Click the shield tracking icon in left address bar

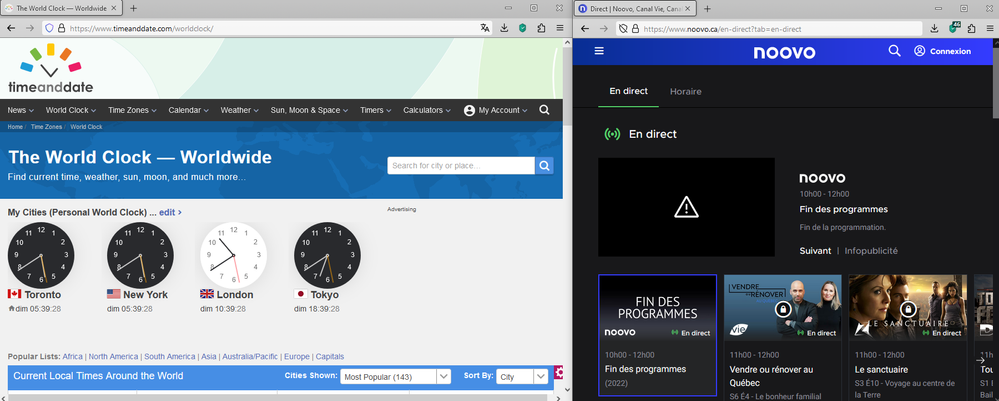[x=49, y=28]
